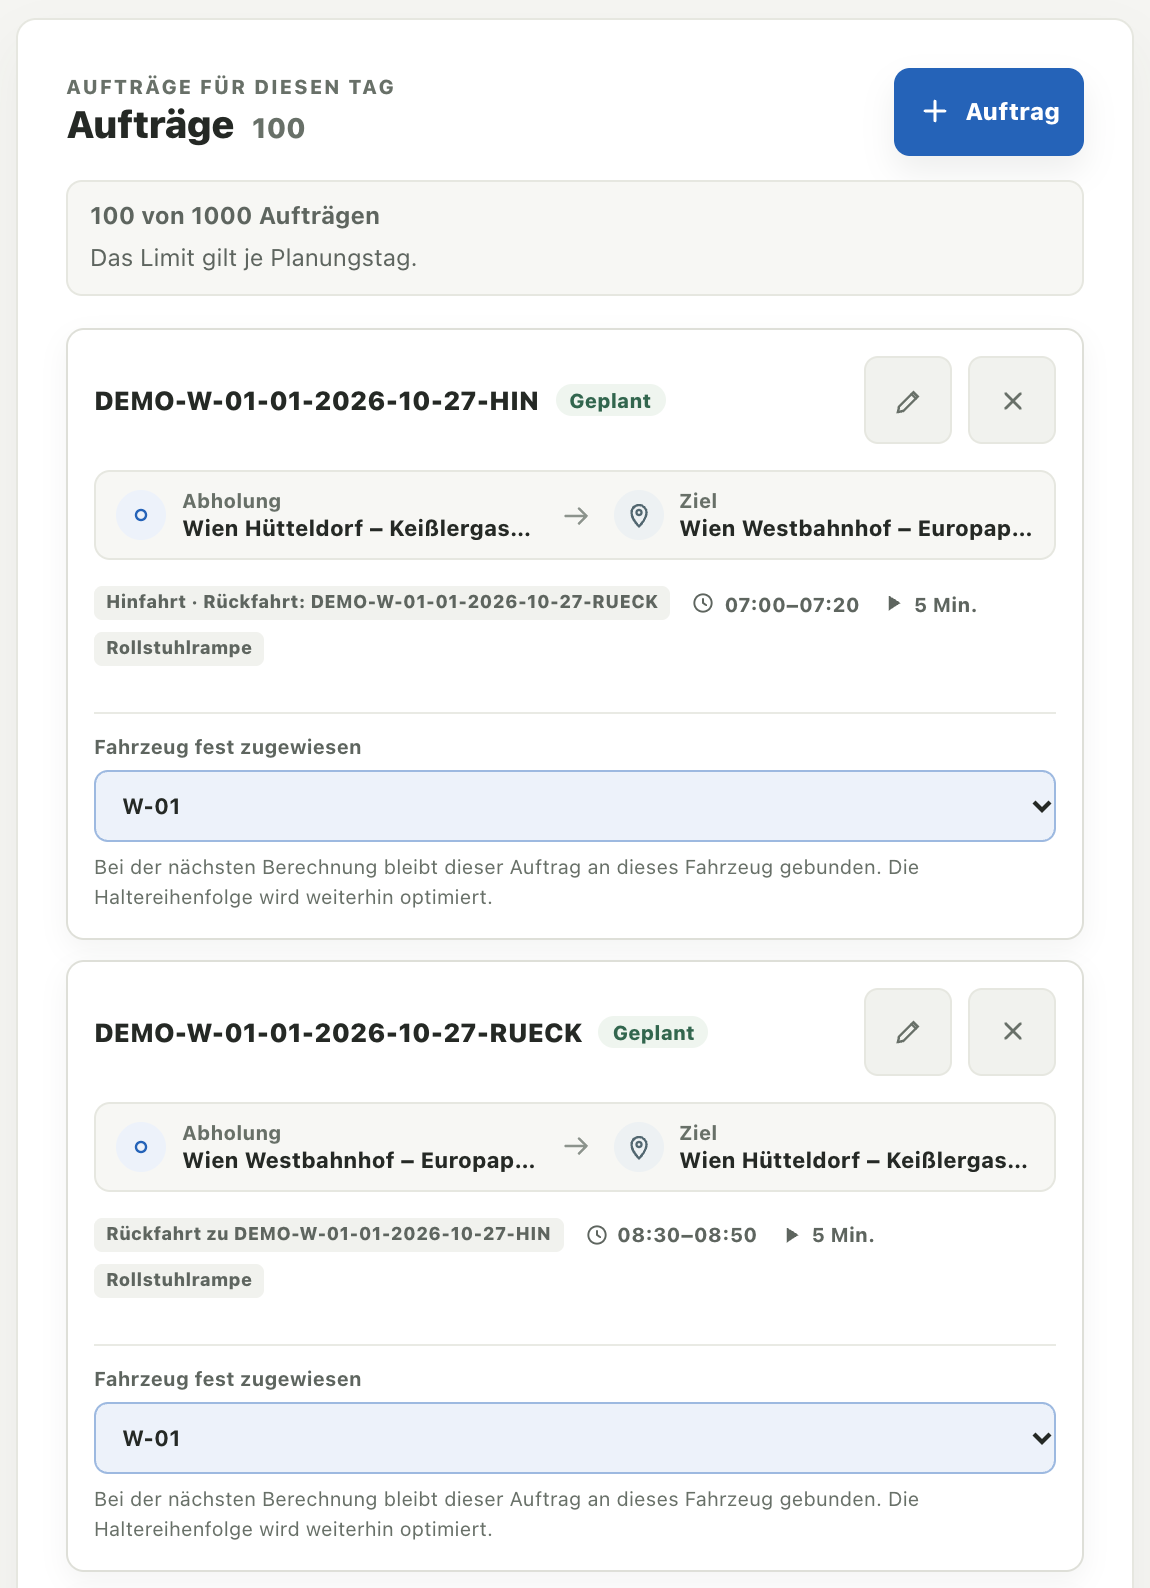Screen dimensions: 1150x1588
Task: Click destination pin icon in RUECK order
Action: [639, 1147]
